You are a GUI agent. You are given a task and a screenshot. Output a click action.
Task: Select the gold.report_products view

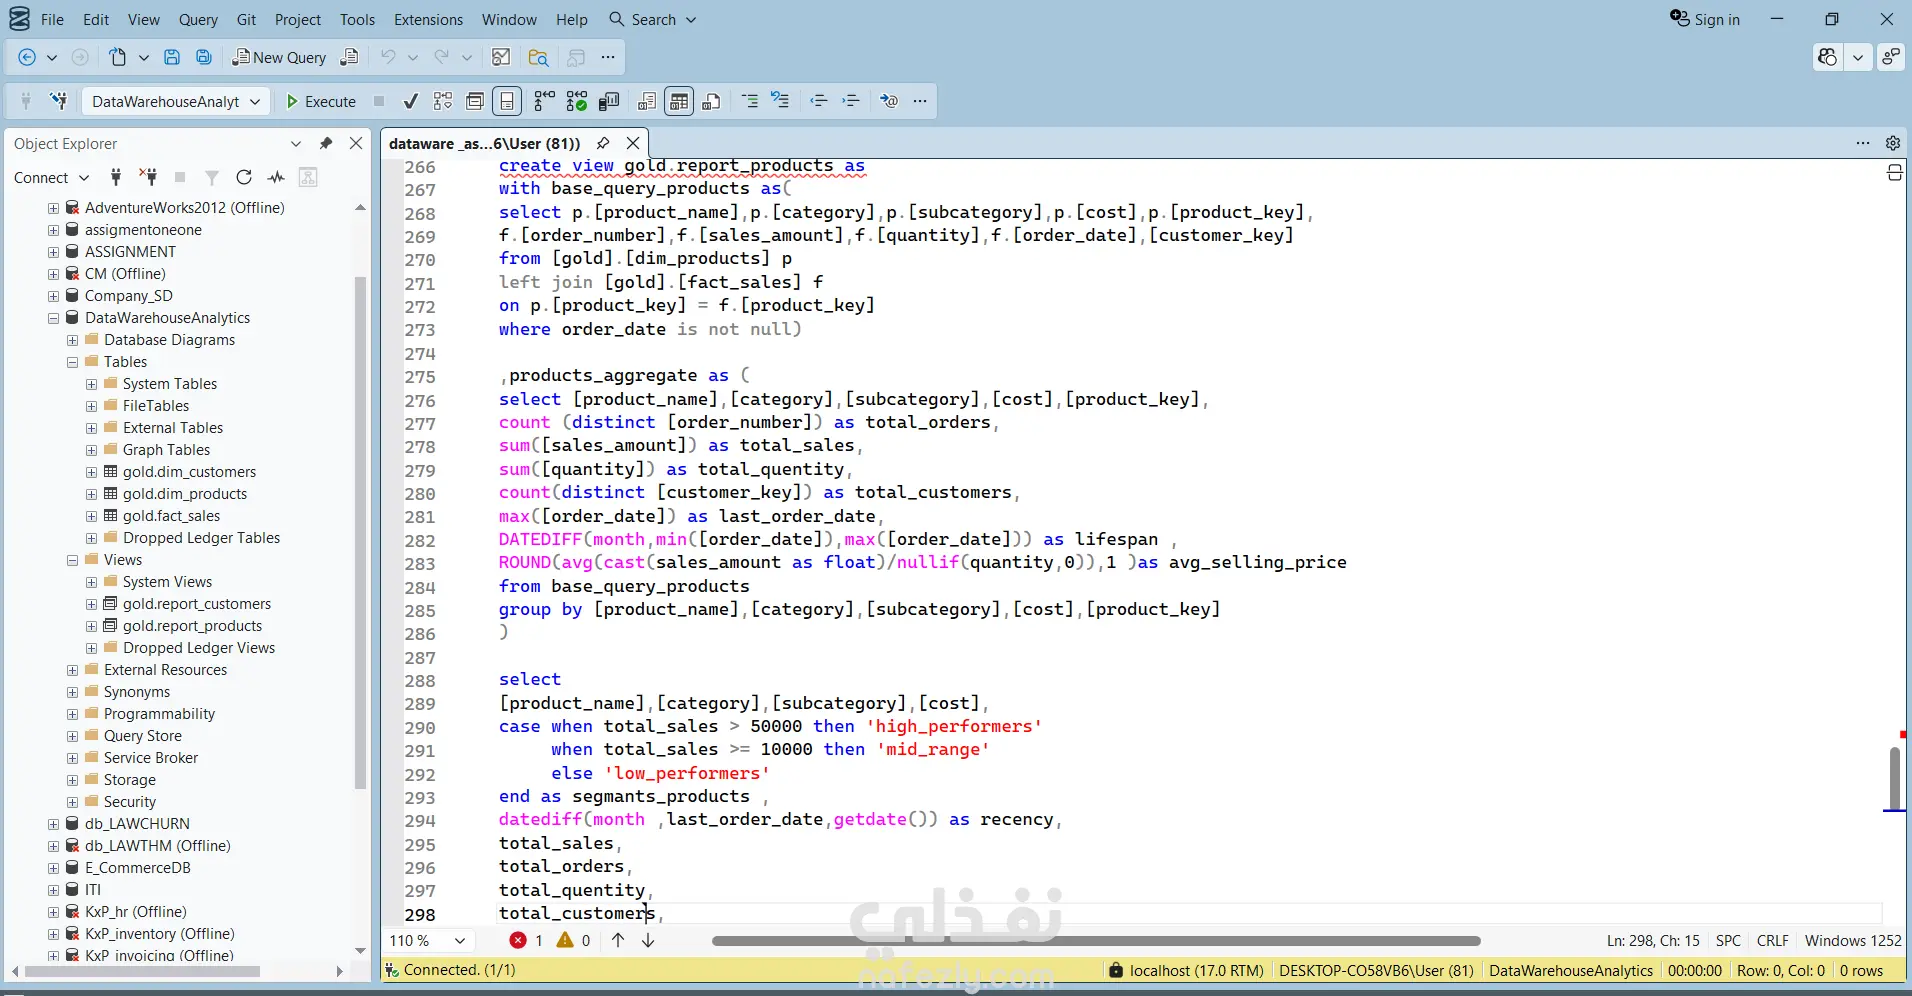tap(192, 626)
